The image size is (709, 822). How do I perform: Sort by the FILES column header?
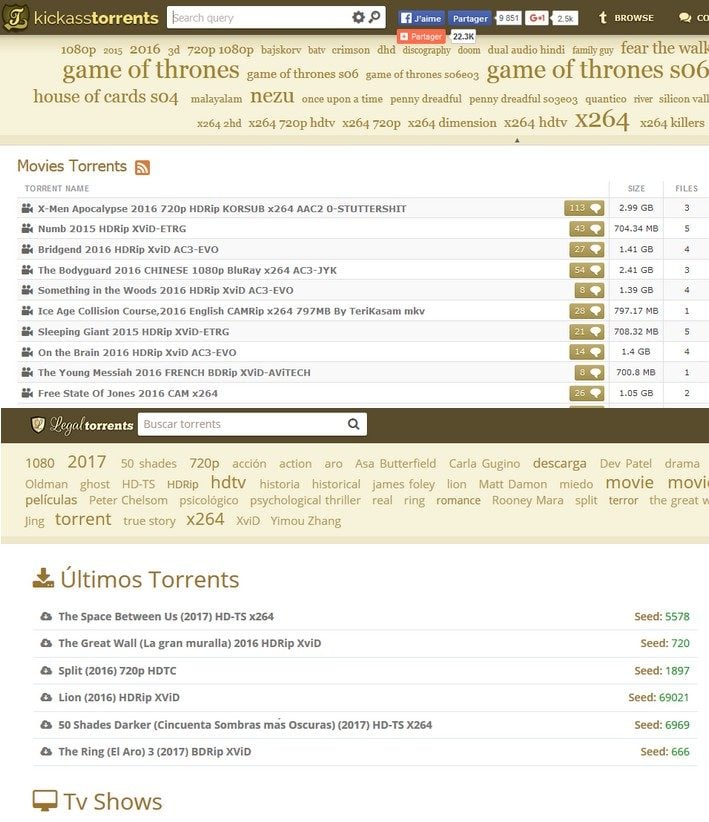(686, 188)
